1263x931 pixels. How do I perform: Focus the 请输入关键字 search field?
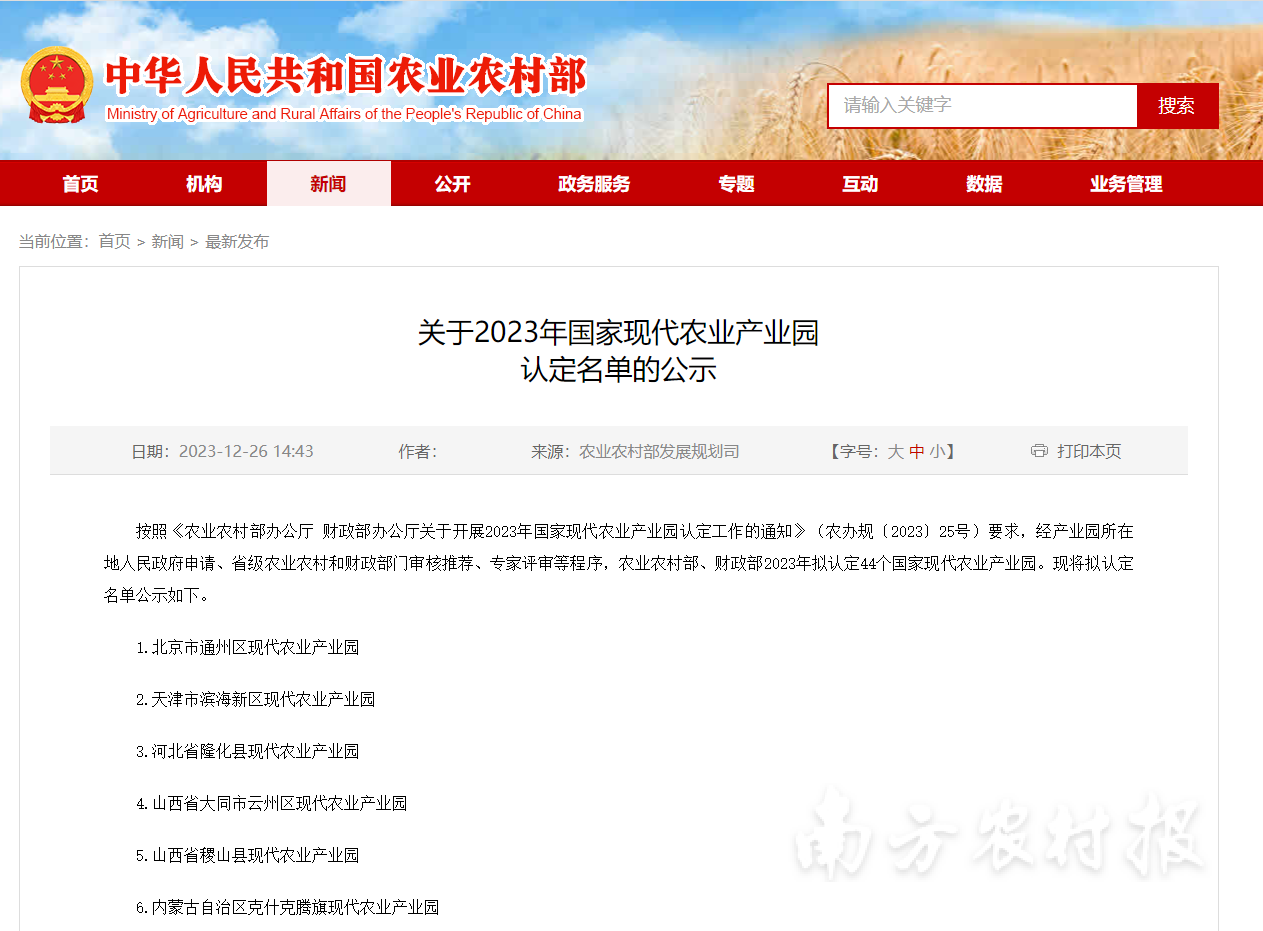982,106
